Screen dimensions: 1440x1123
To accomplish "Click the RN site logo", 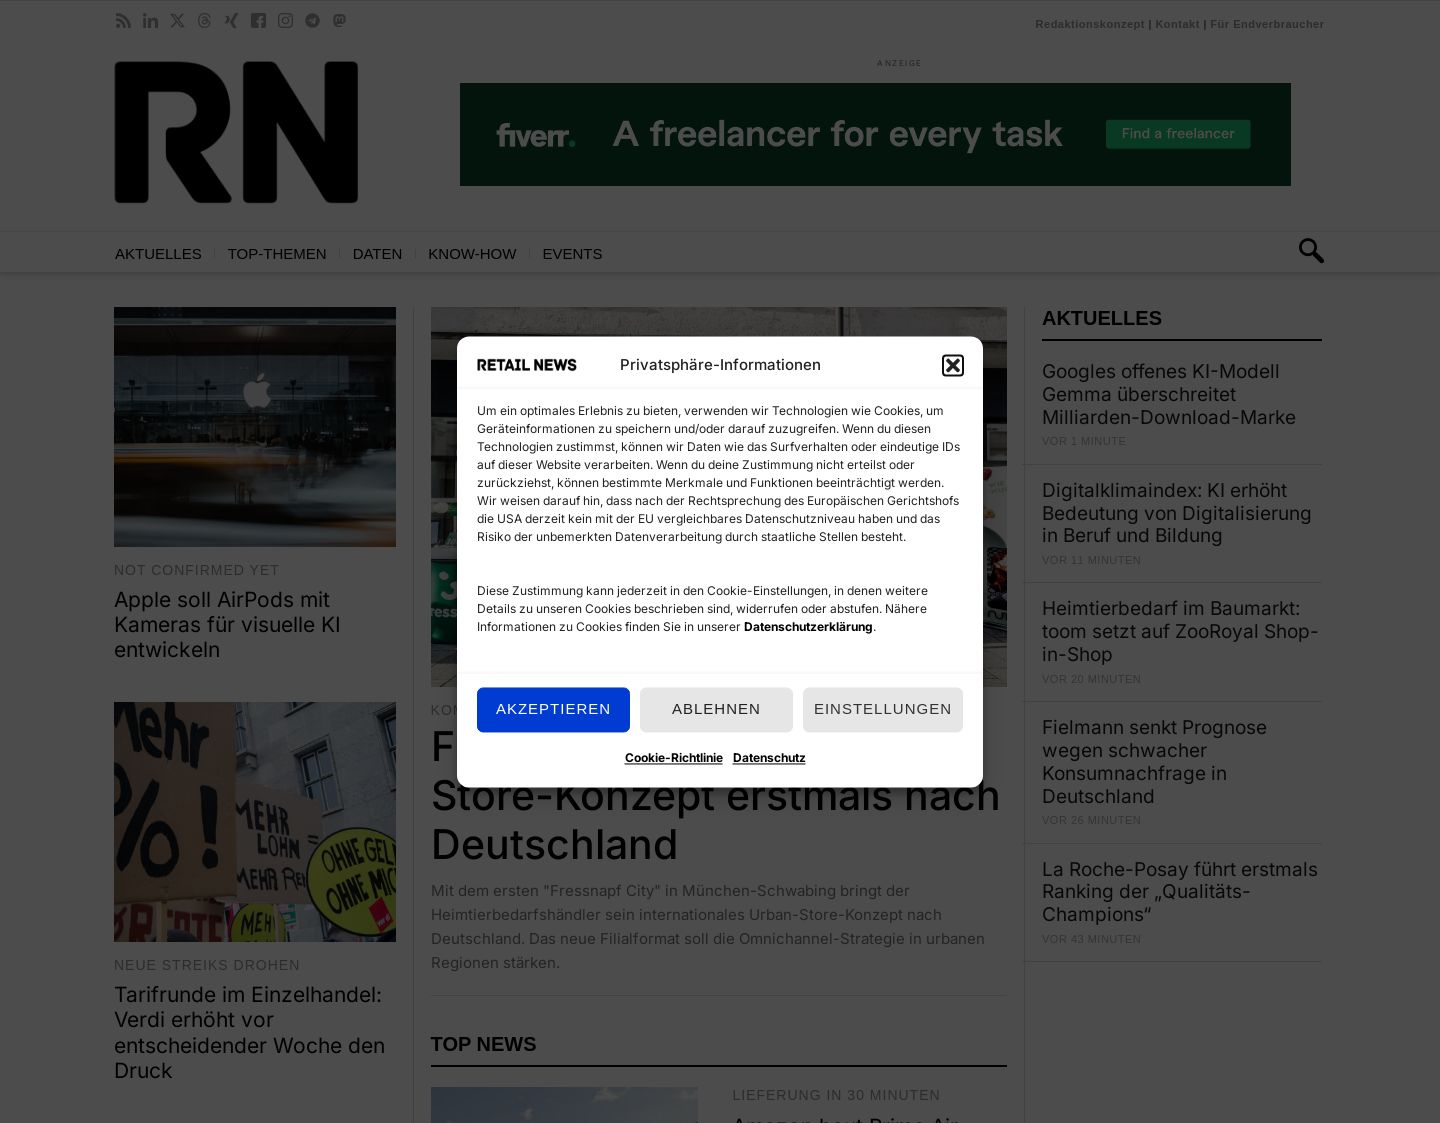I will click(x=236, y=132).
